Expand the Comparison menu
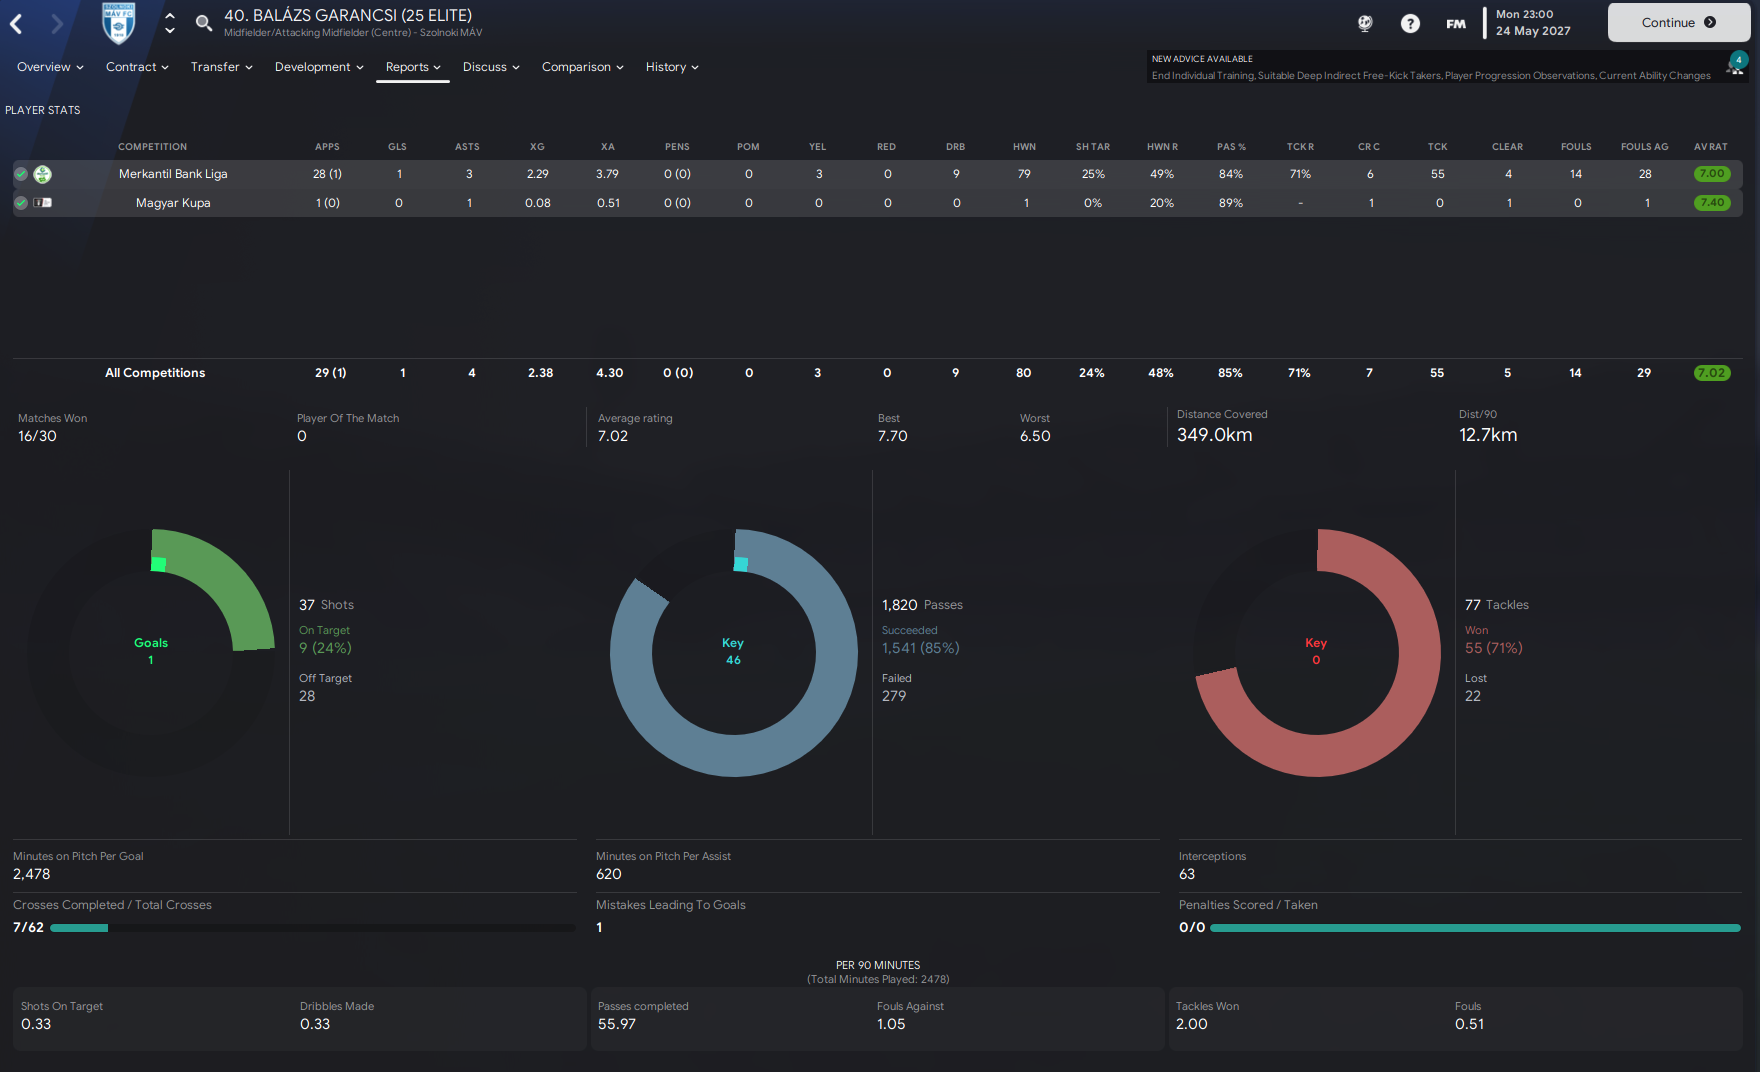Viewport: 1760px width, 1072px height. click(x=582, y=67)
